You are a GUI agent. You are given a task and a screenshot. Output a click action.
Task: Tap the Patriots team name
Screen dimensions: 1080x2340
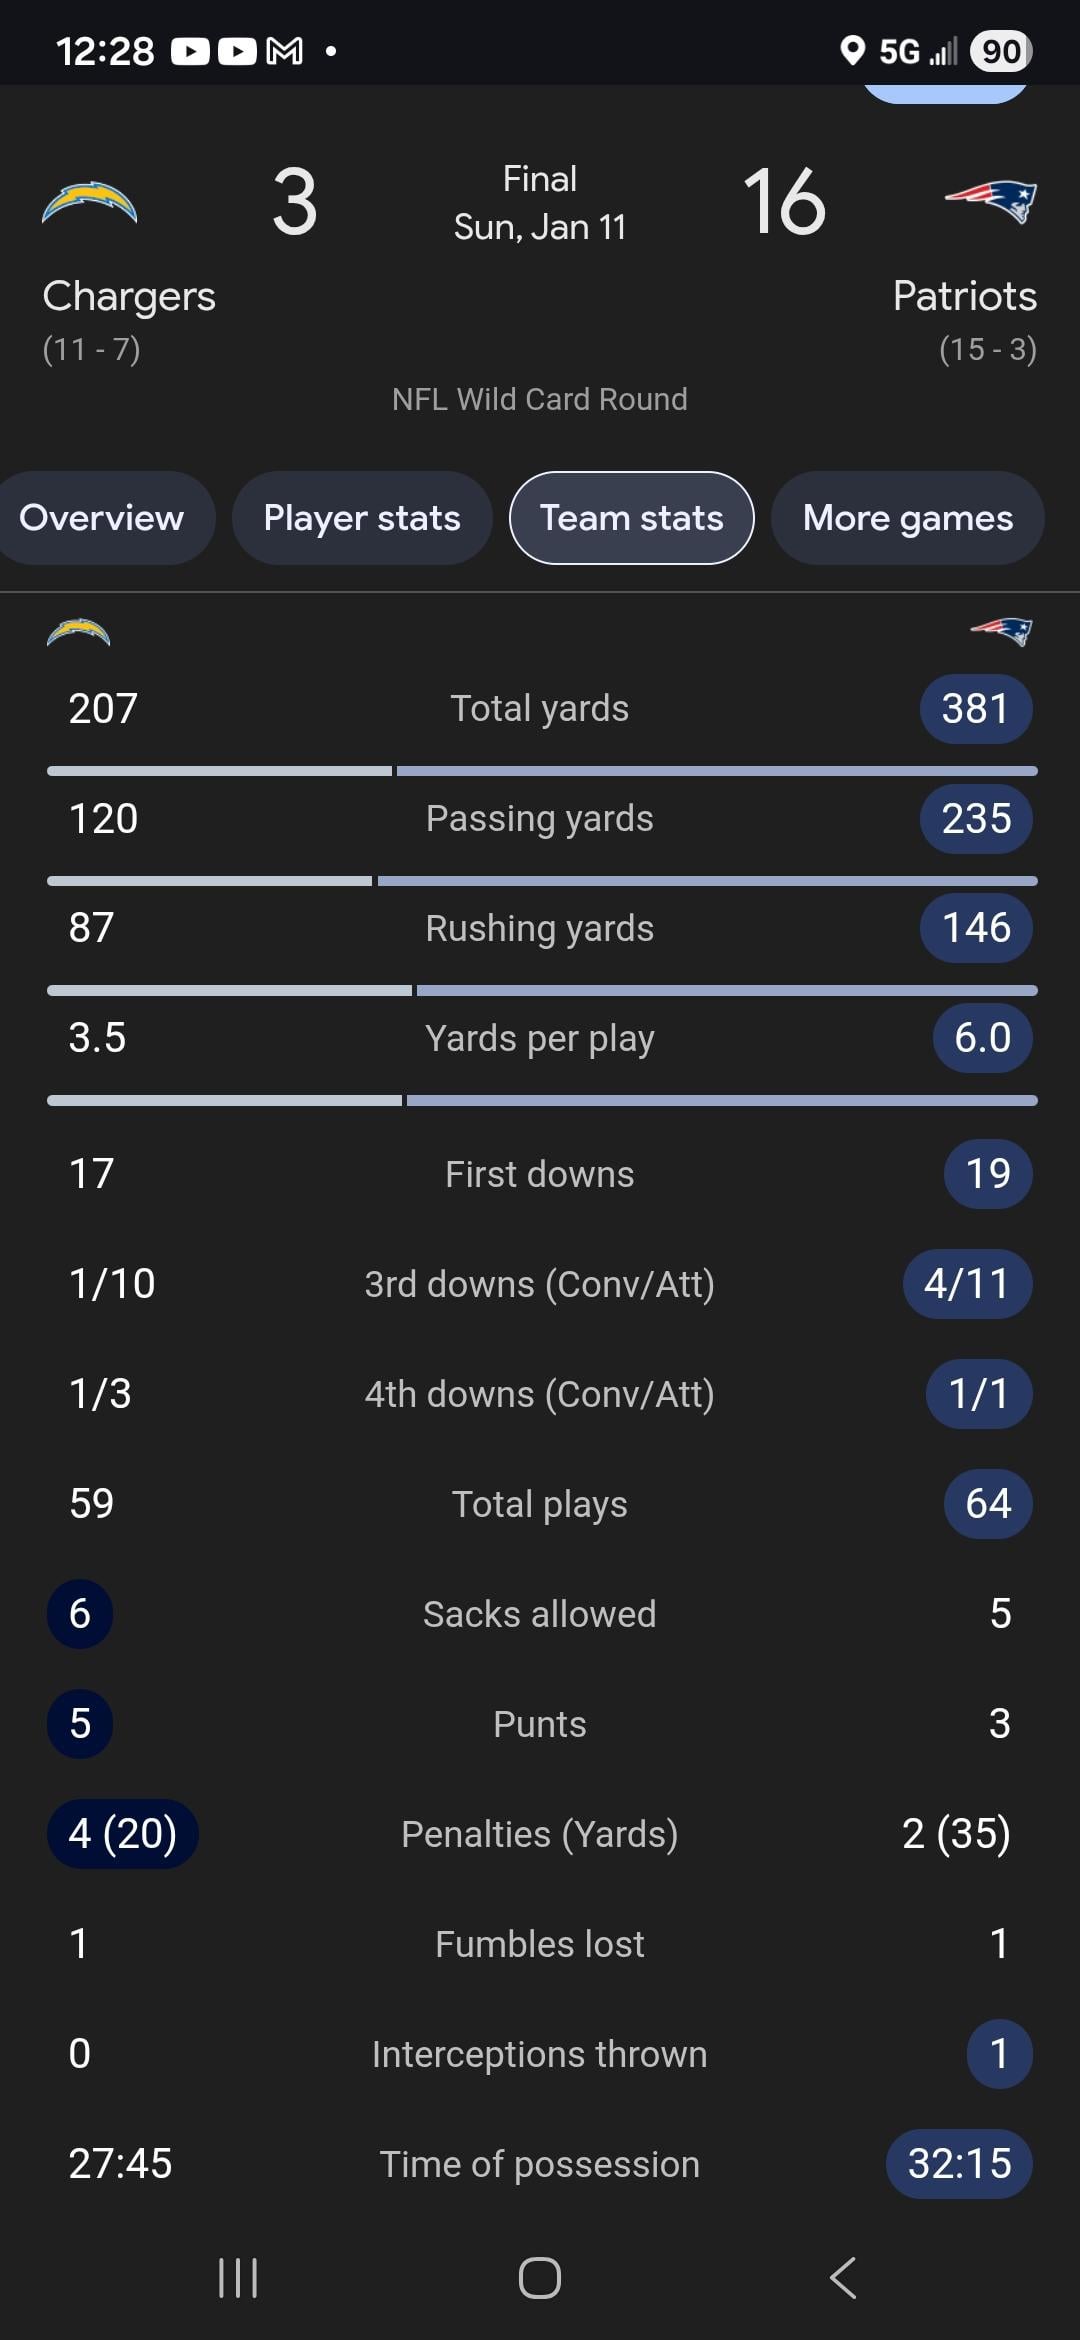click(964, 297)
